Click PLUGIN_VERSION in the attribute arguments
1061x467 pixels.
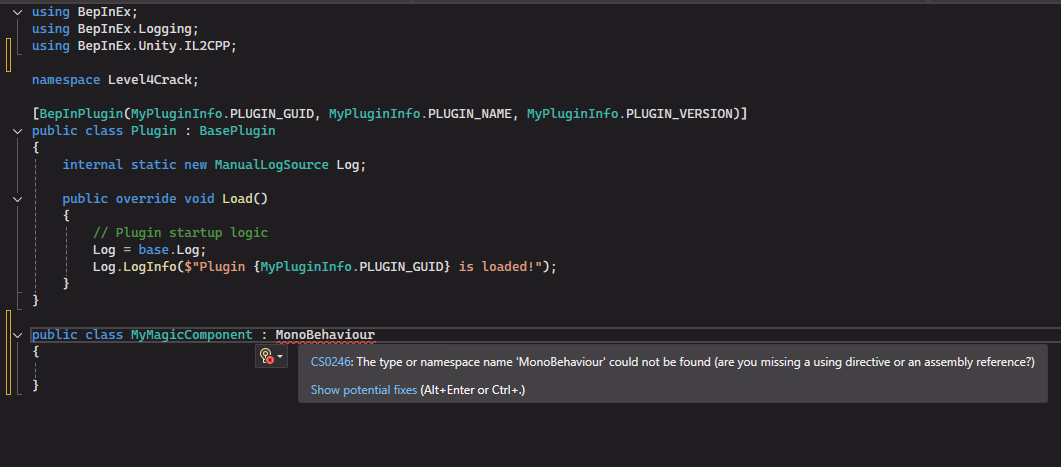pyautogui.click(x=683, y=114)
